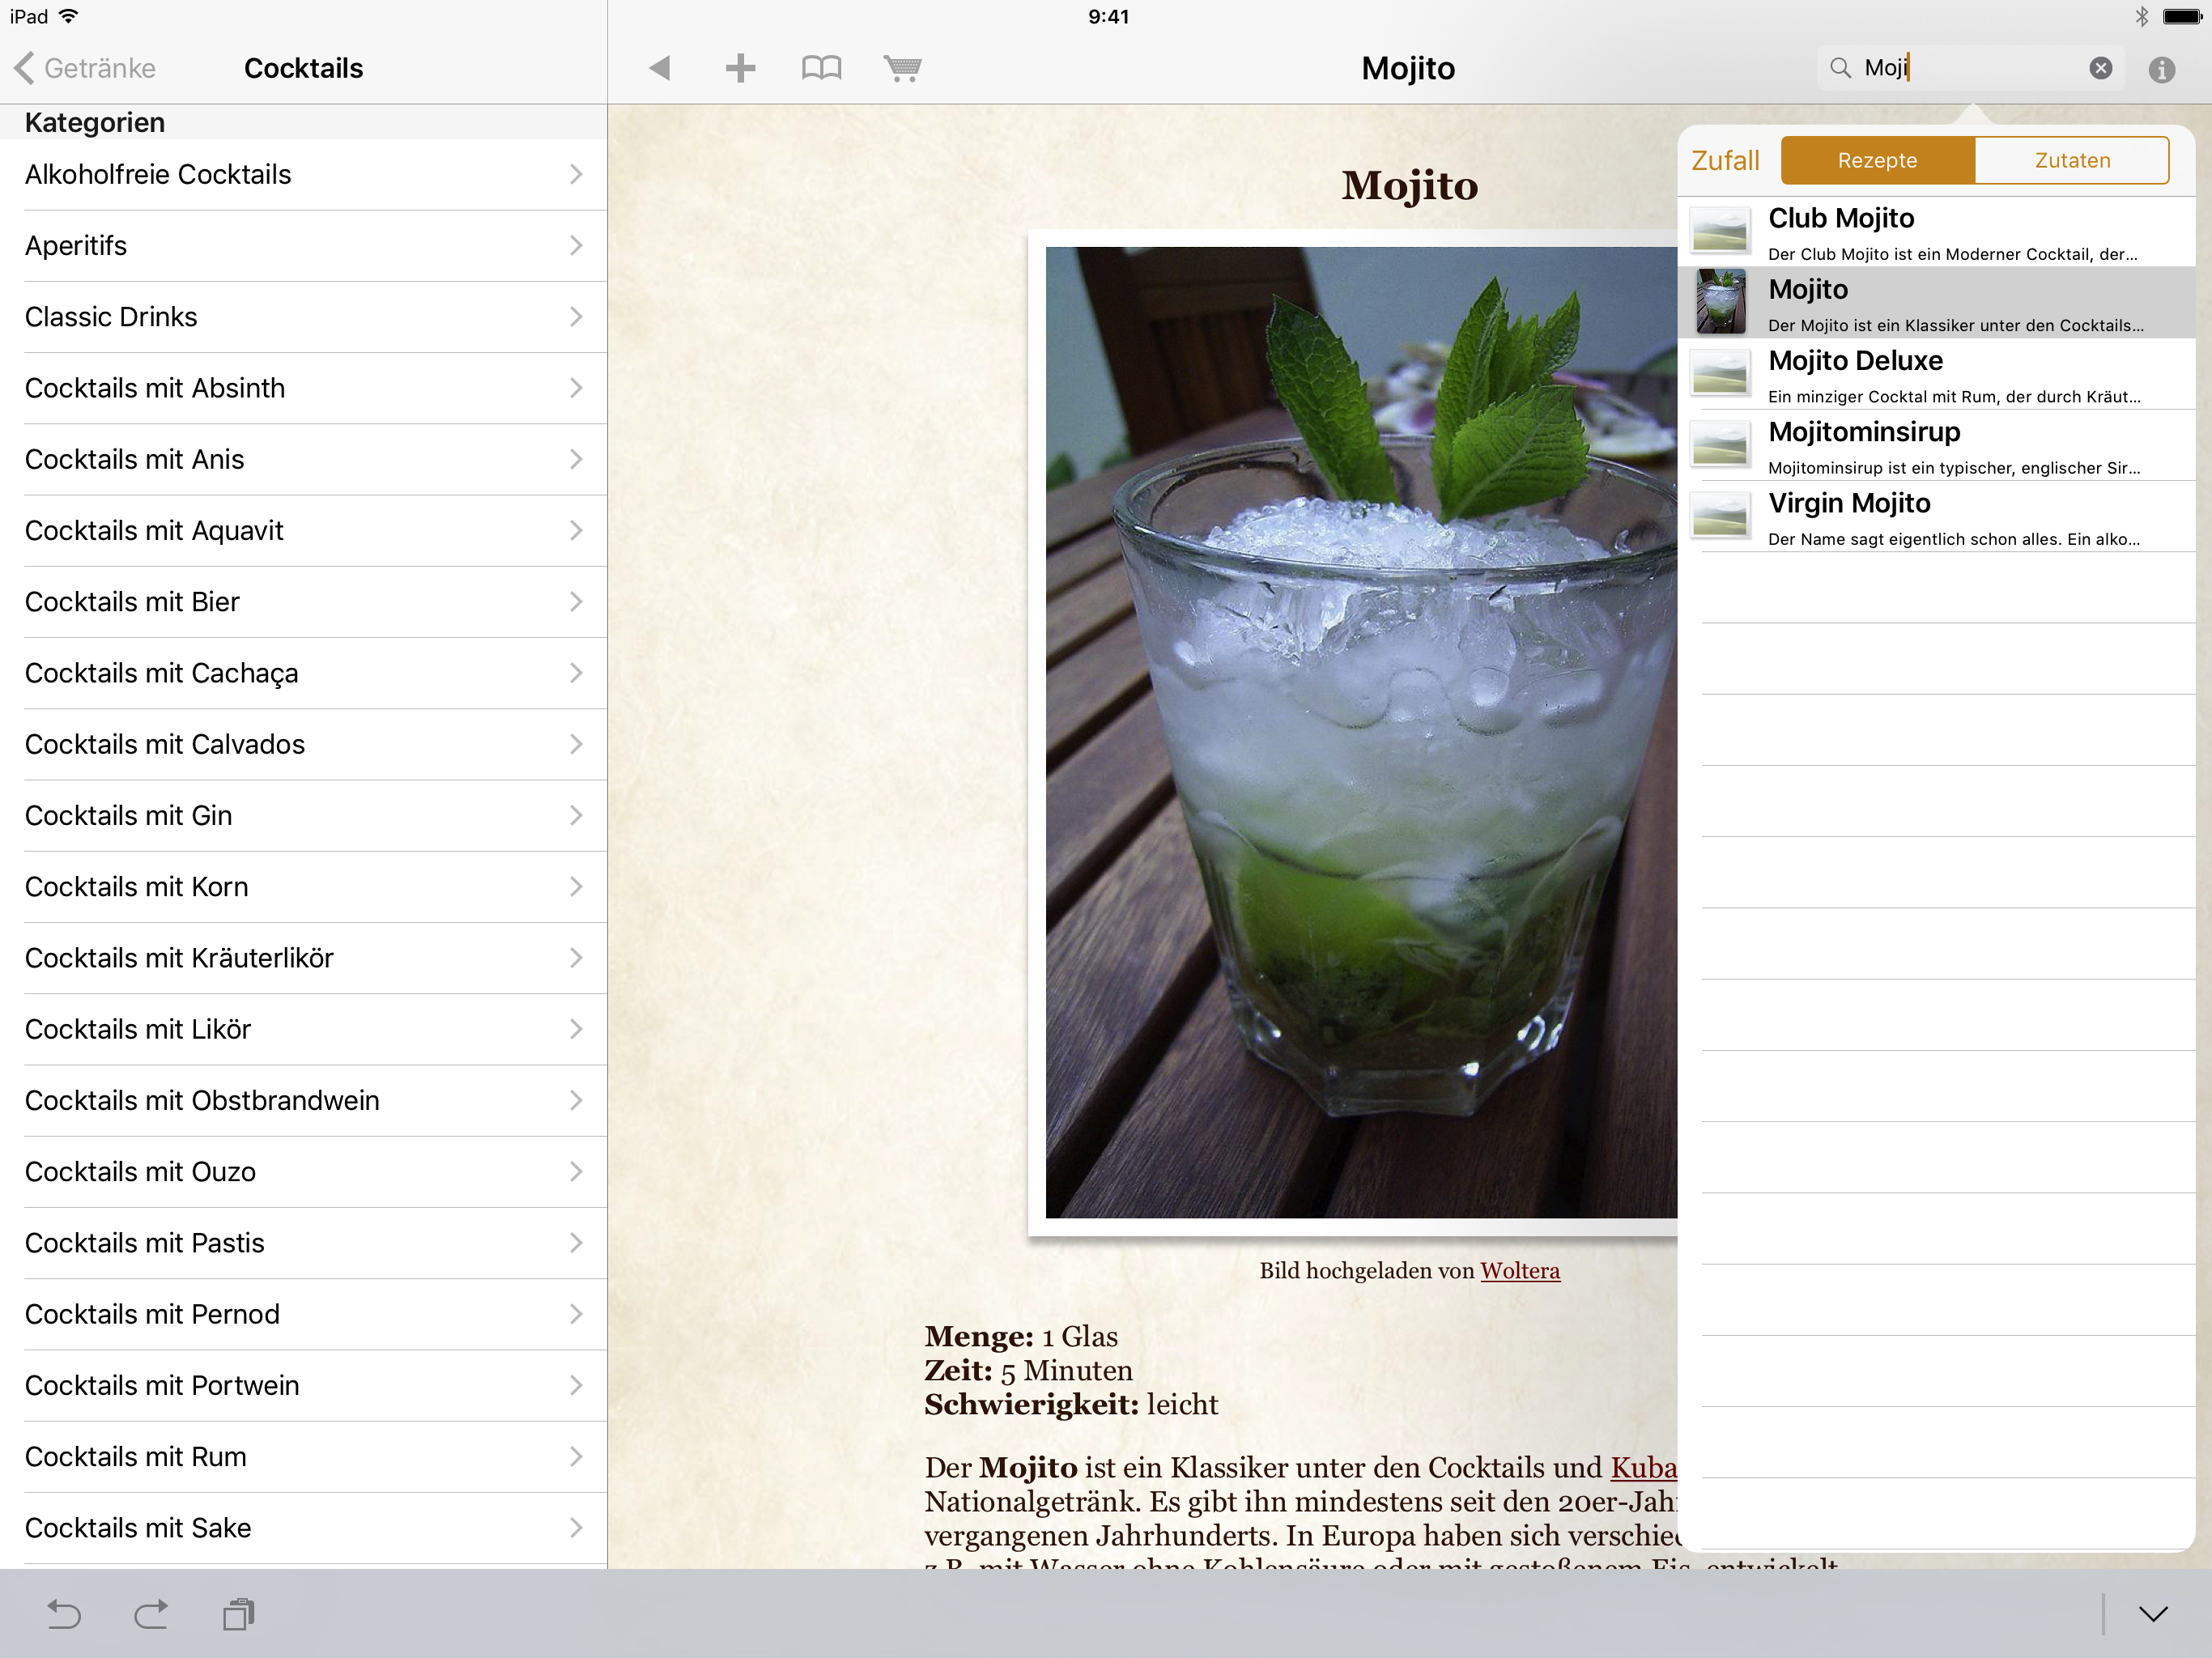Clear the search field with X icon
The width and height of the screenshot is (2212, 1658).
click(2100, 68)
